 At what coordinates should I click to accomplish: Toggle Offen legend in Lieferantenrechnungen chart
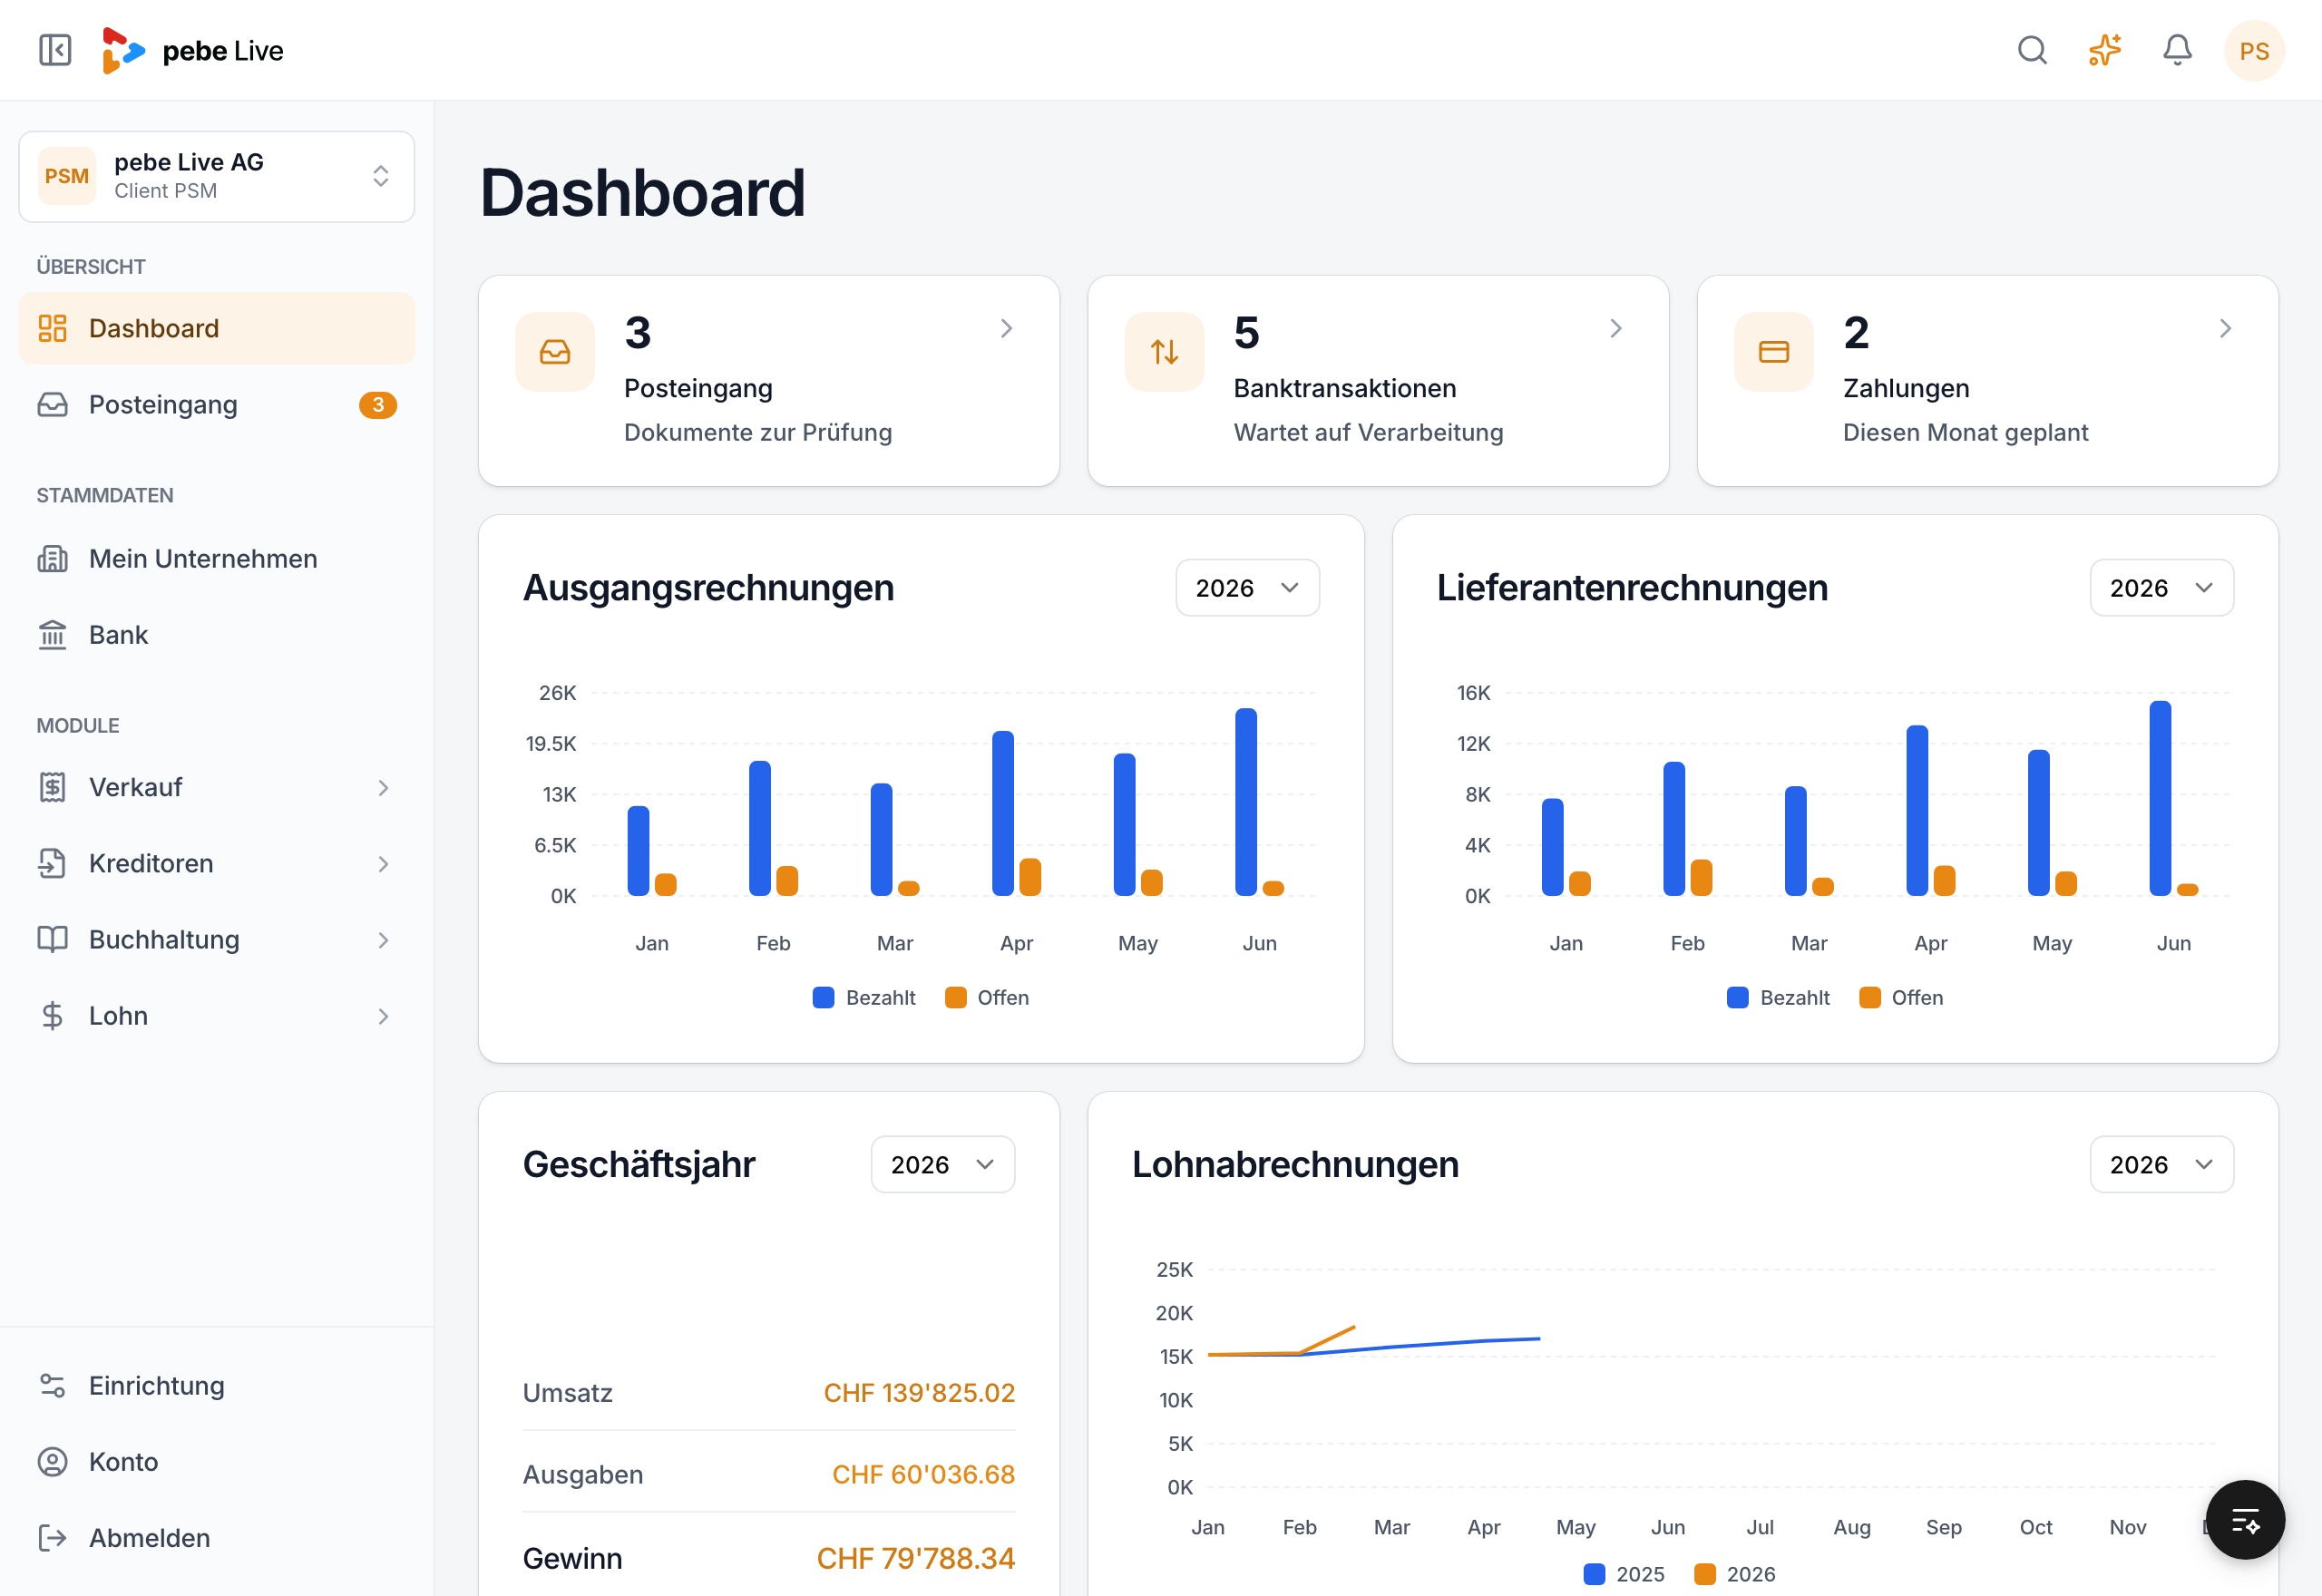(1900, 997)
